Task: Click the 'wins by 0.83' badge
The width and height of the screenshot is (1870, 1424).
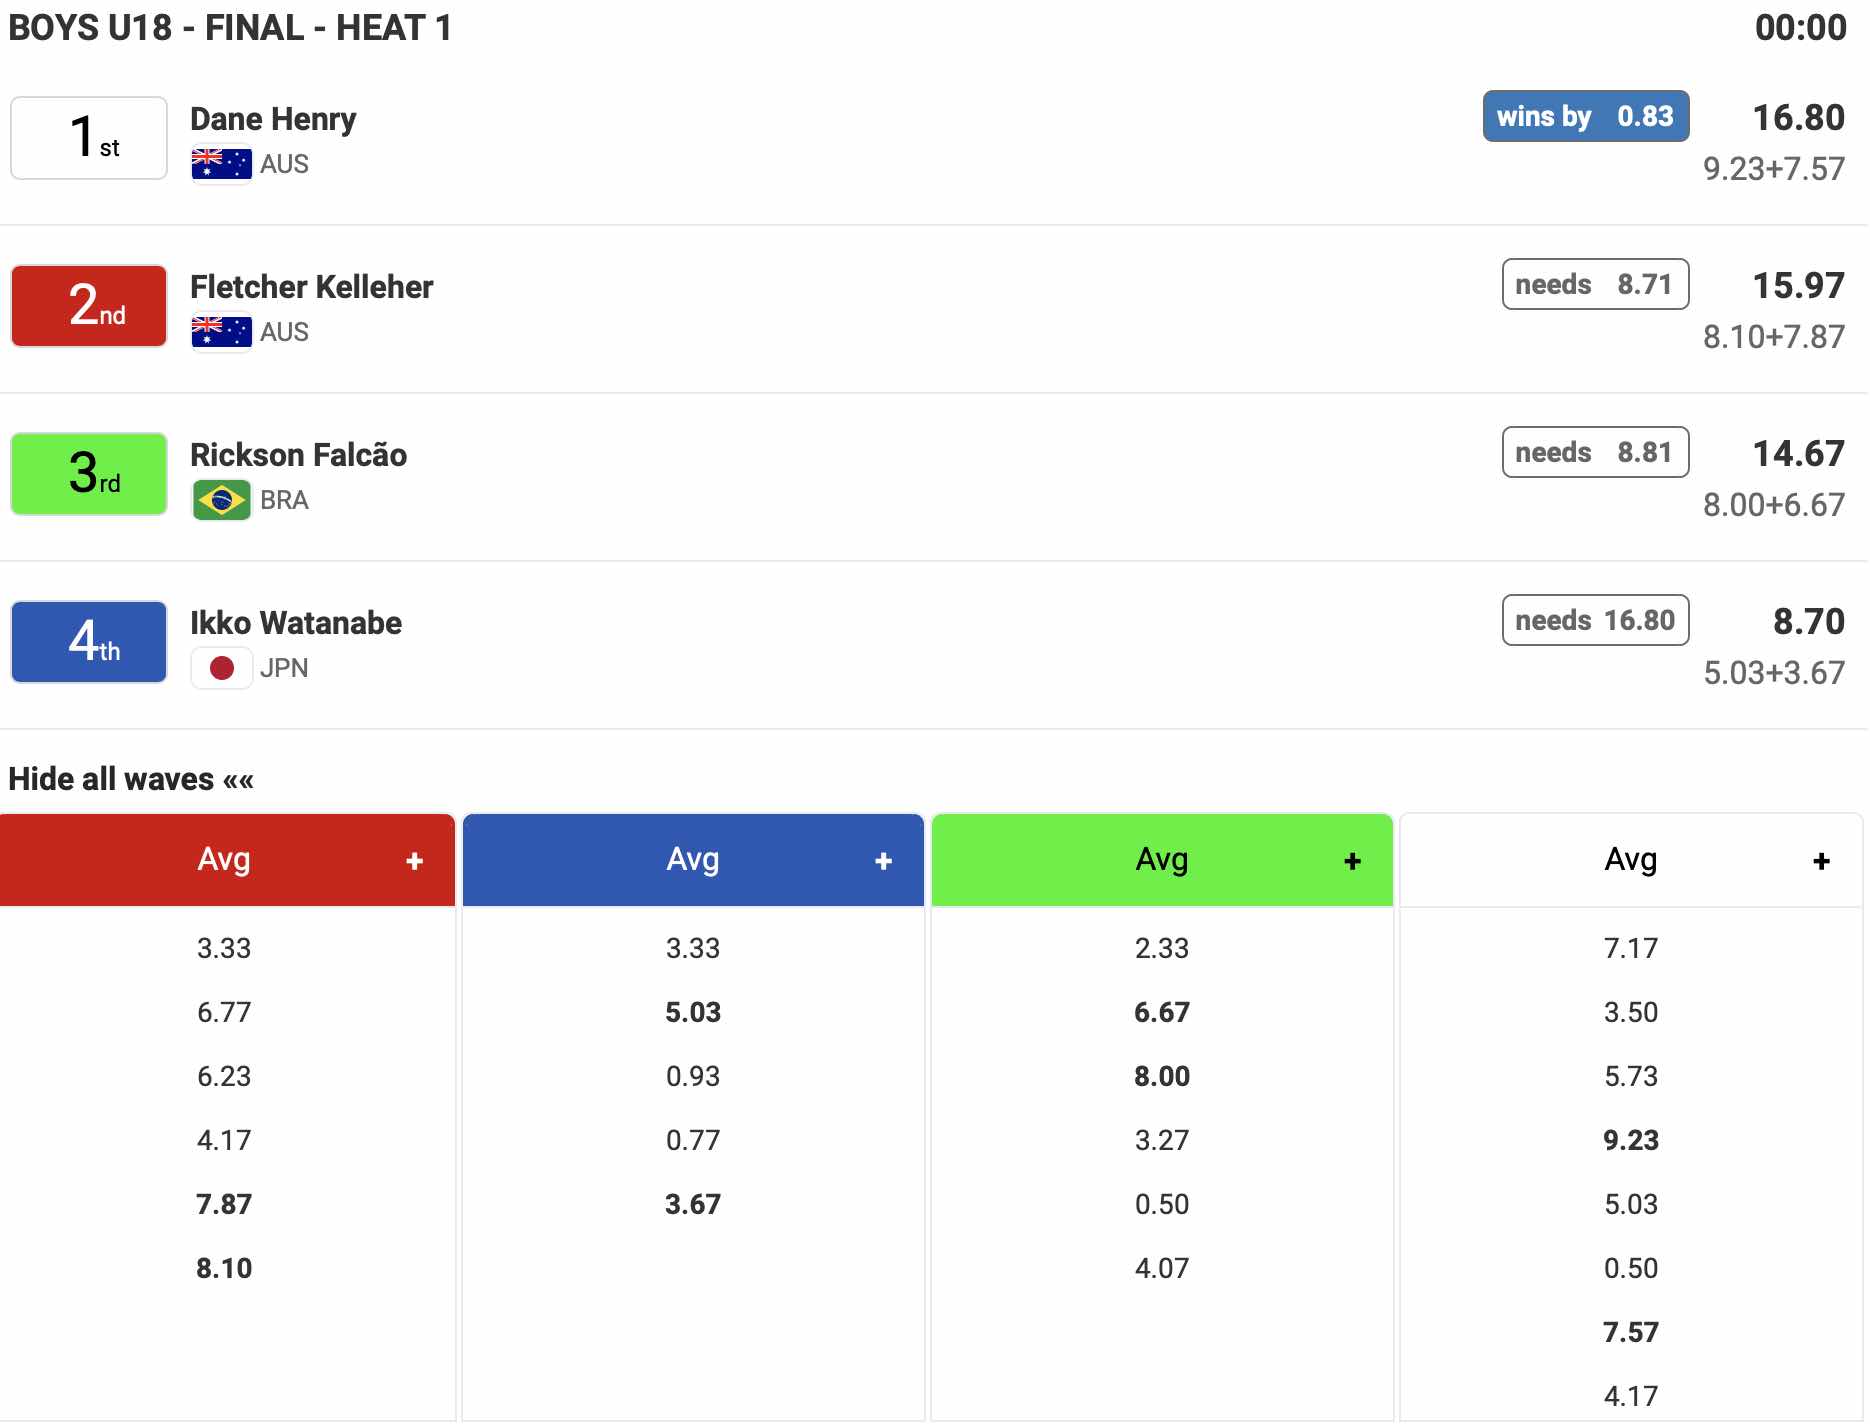Action: click(1585, 117)
